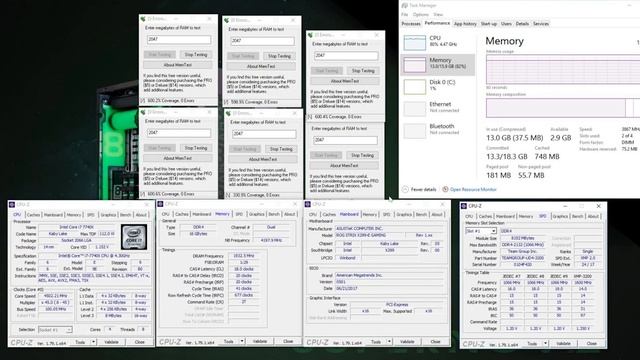Click the 'Kaby Lake' code name field in CPU-Z

(x=58, y=234)
